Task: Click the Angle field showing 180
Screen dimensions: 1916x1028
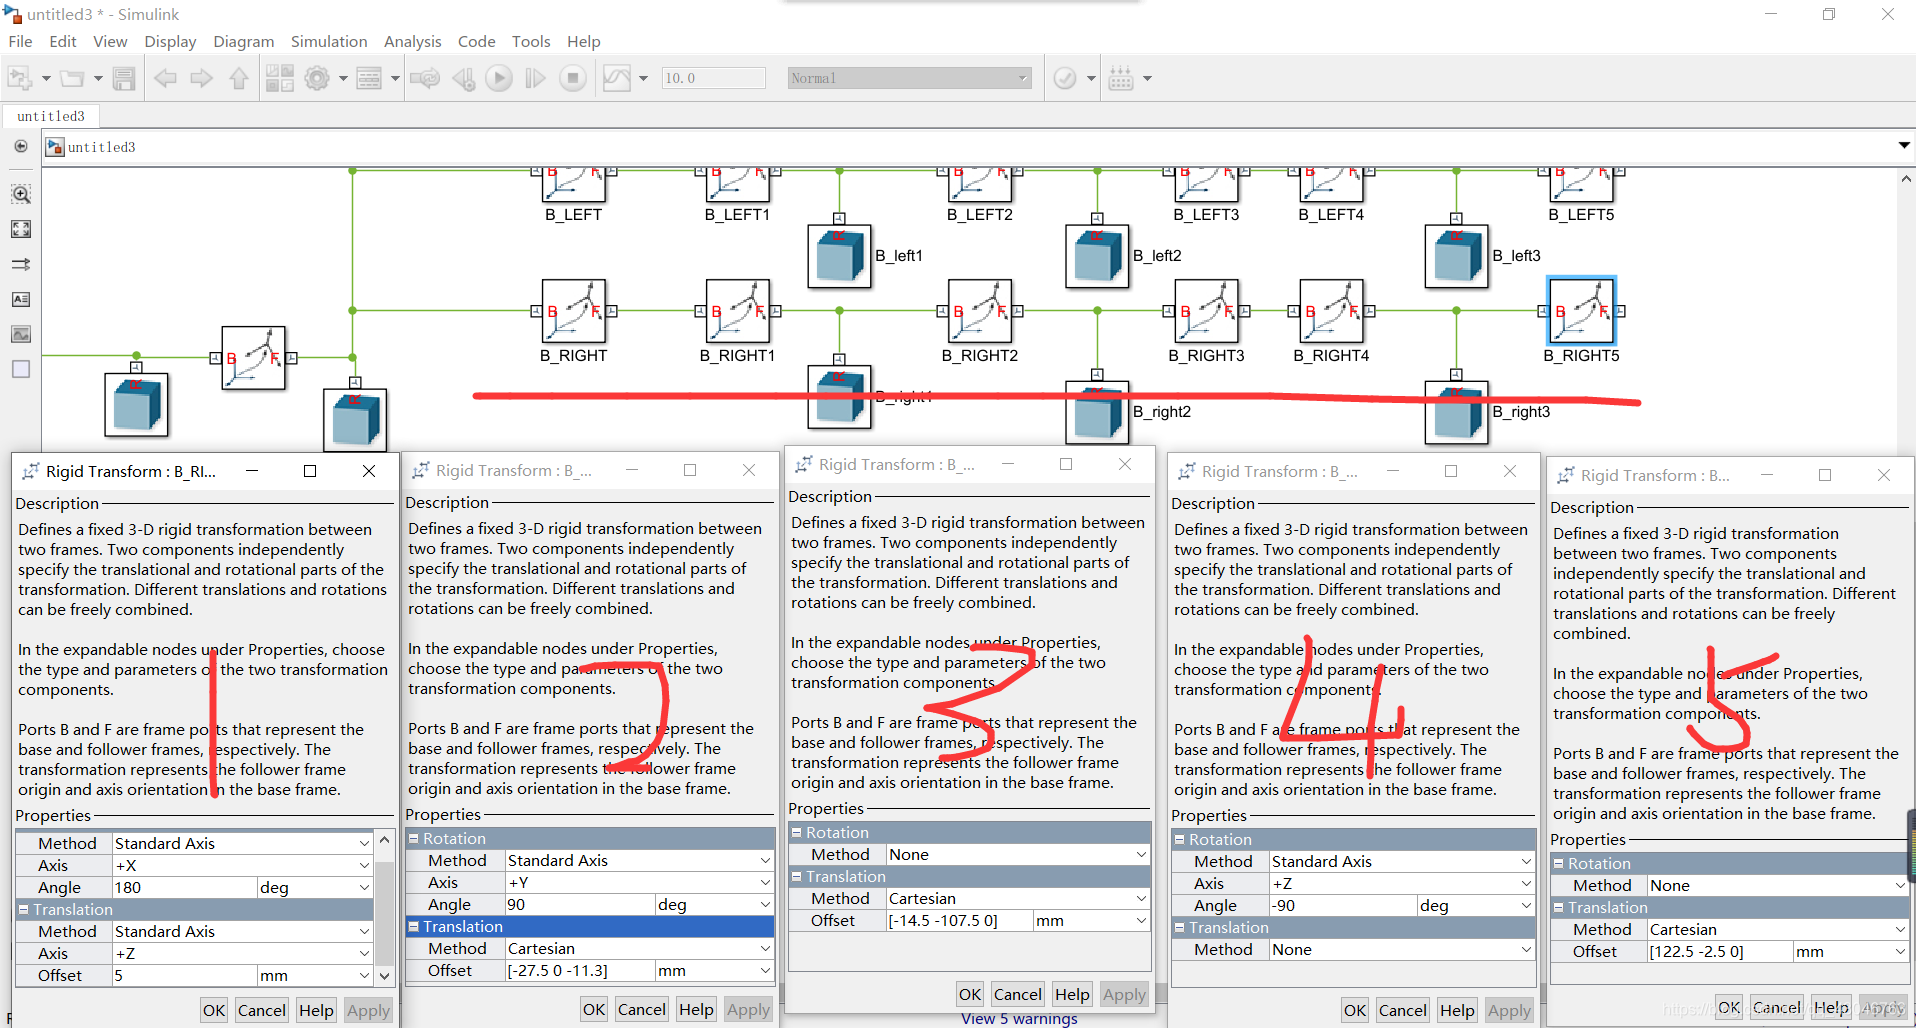Action: pos(184,887)
